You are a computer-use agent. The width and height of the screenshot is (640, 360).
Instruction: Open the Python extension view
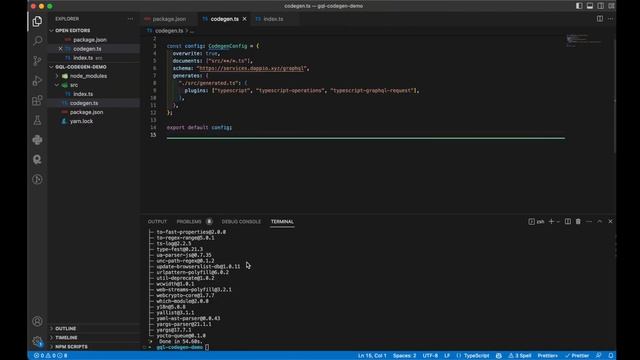click(37, 140)
